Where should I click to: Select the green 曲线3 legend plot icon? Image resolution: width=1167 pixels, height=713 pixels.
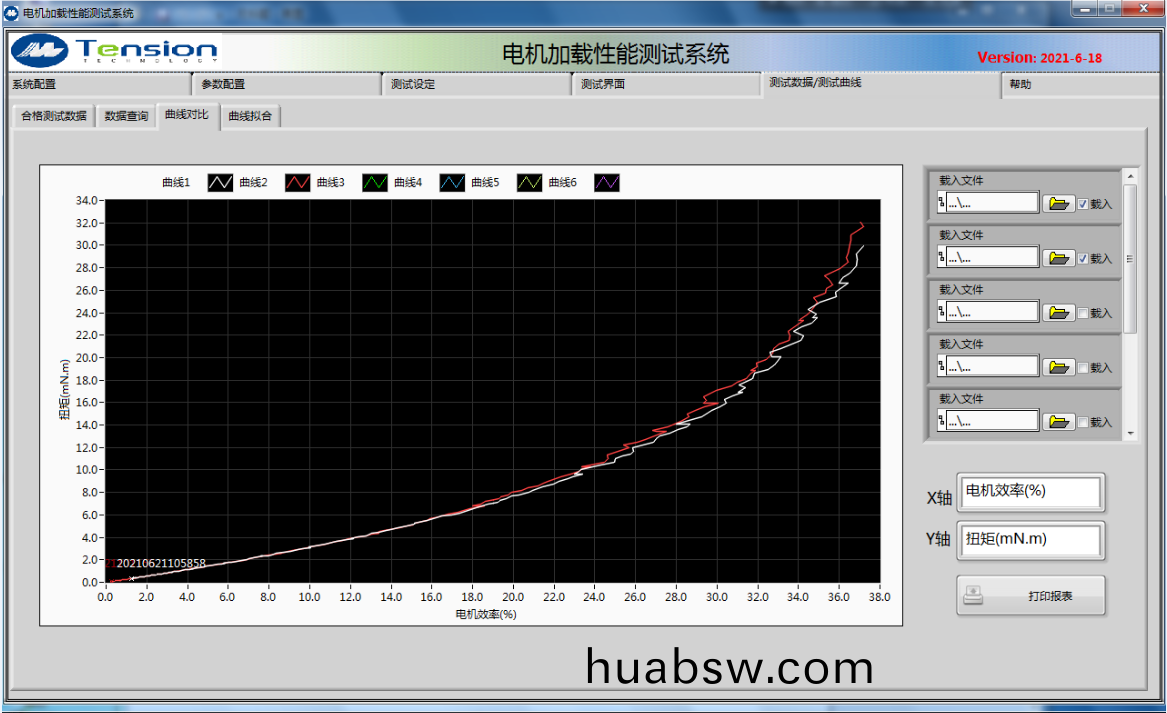pos(375,182)
